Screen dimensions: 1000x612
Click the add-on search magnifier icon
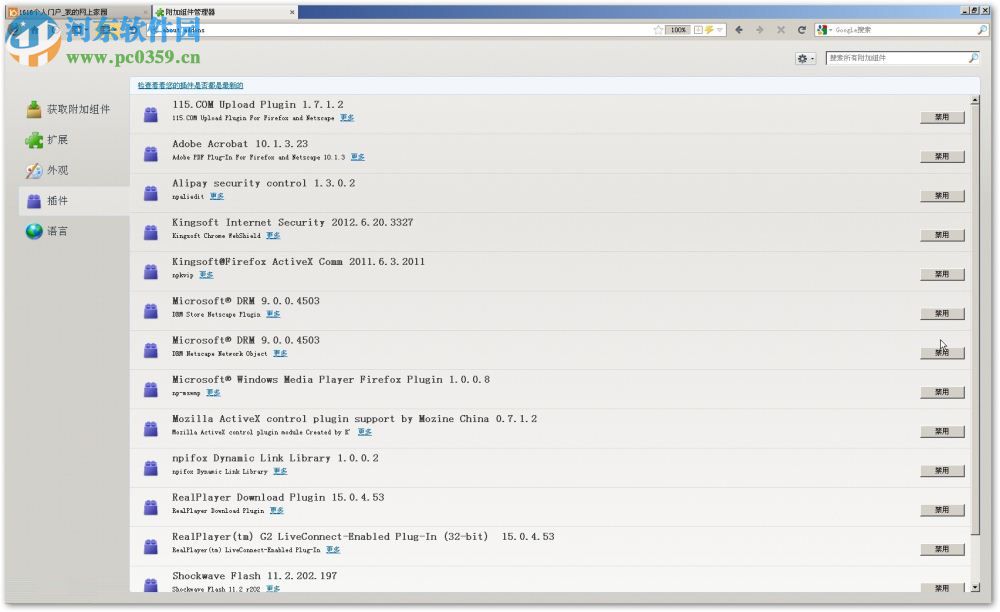973,58
